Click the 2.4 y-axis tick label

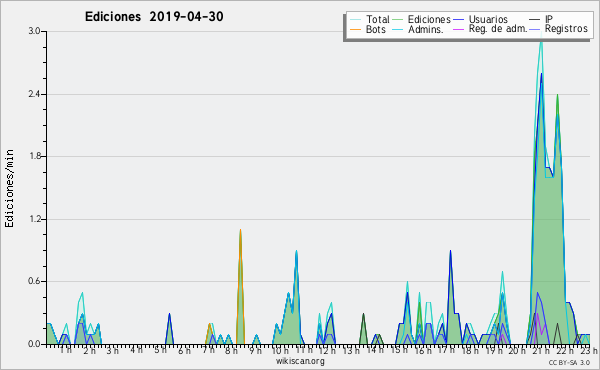34,94
